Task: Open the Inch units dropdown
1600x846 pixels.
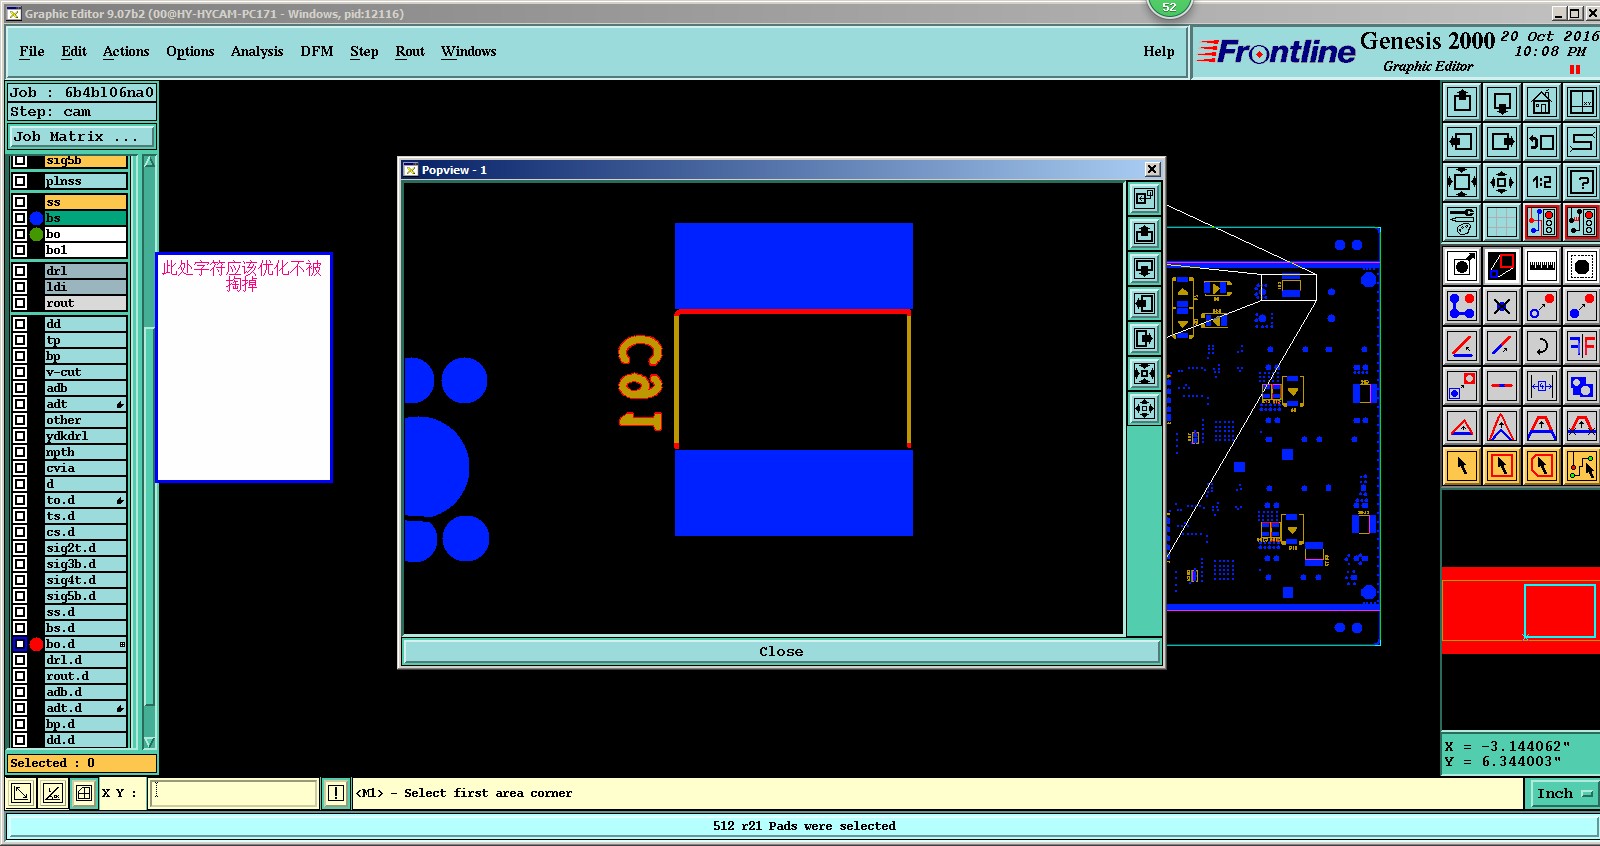Action: pos(1564,793)
